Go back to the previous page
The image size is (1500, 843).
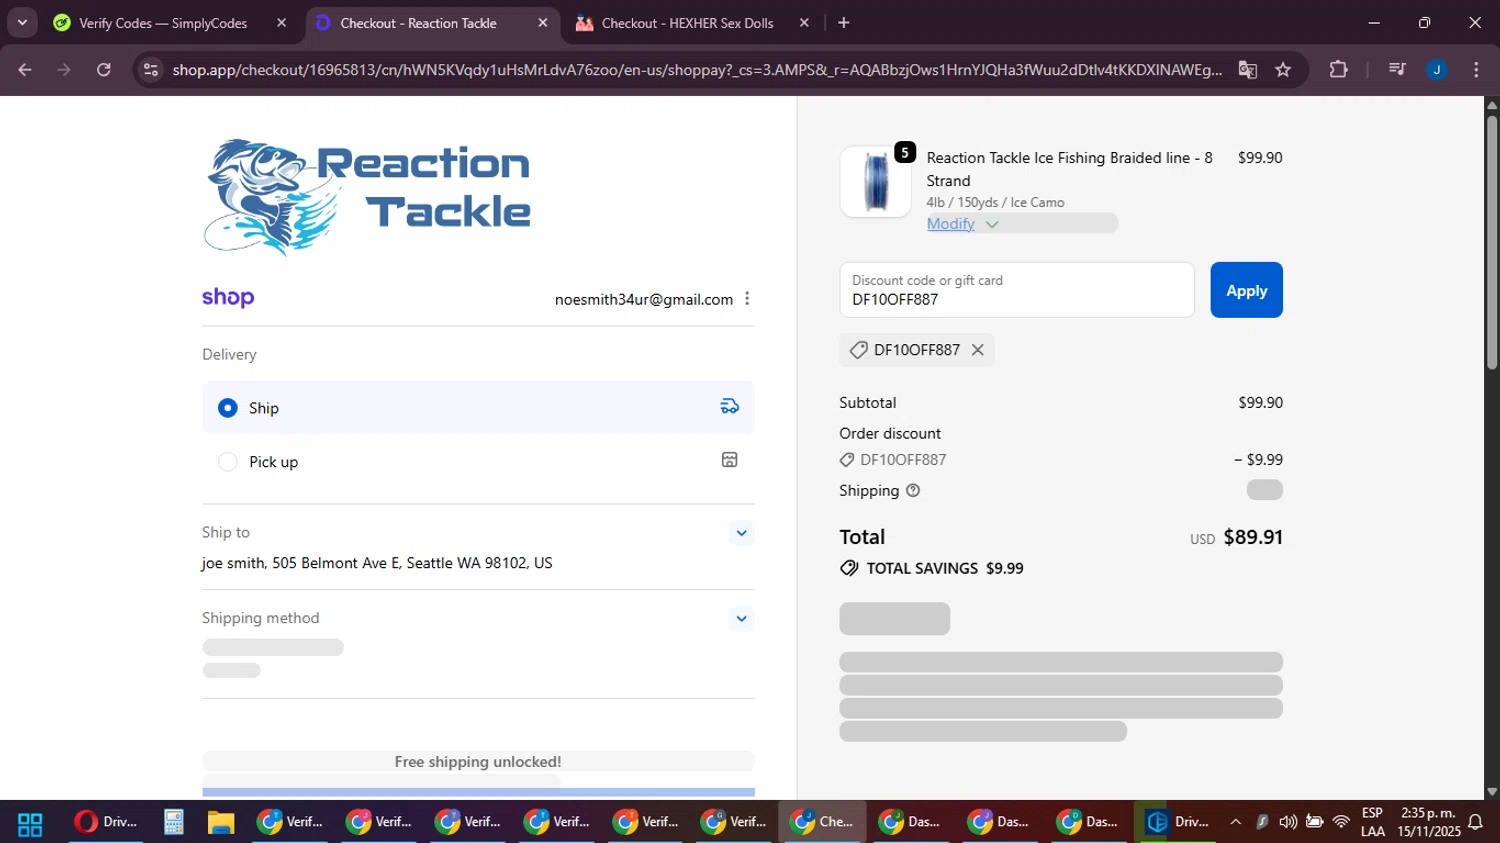coord(25,69)
